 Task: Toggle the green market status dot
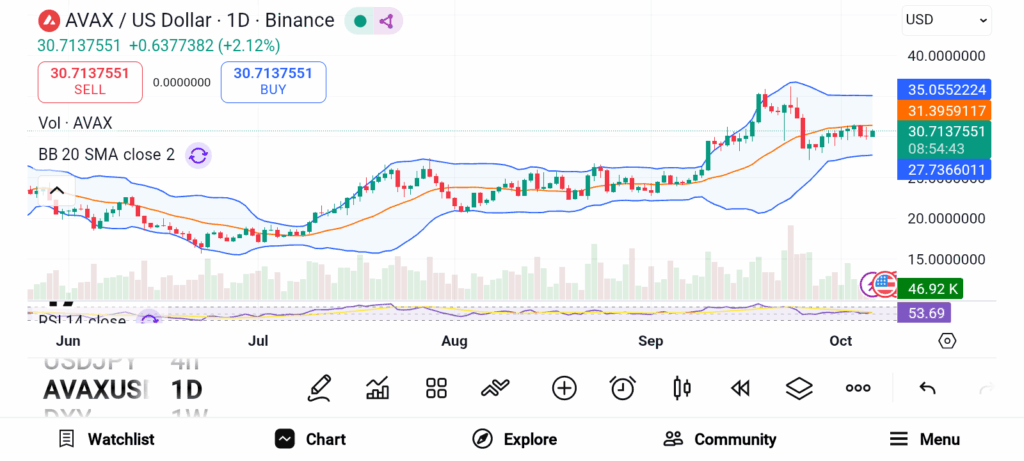pos(360,20)
